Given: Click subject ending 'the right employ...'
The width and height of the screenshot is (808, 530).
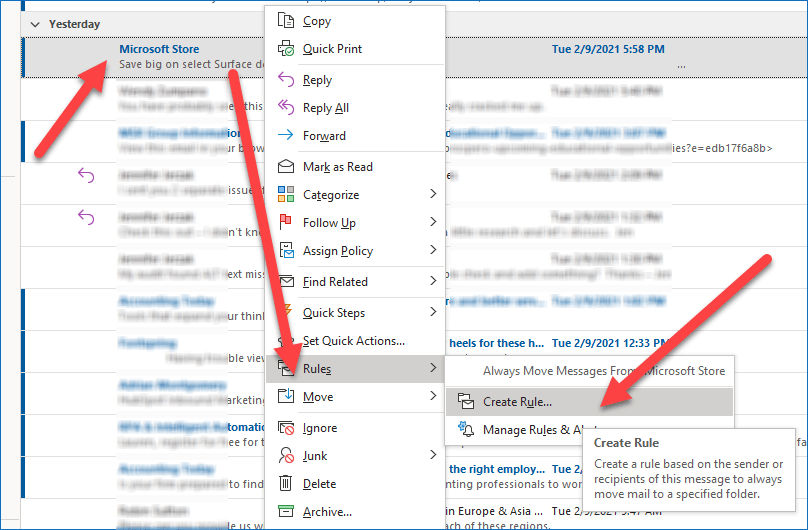Looking at the screenshot, I should [x=497, y=469].
